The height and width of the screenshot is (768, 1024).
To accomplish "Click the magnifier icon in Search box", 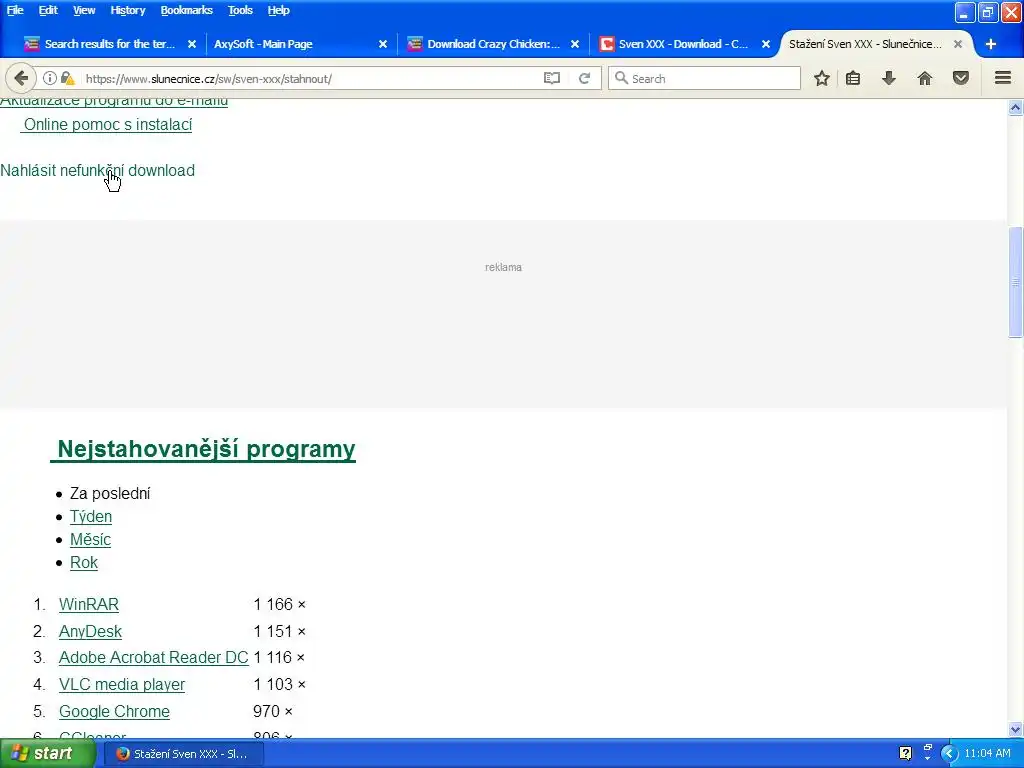I will pyautogui.click(x=621, y=78).
